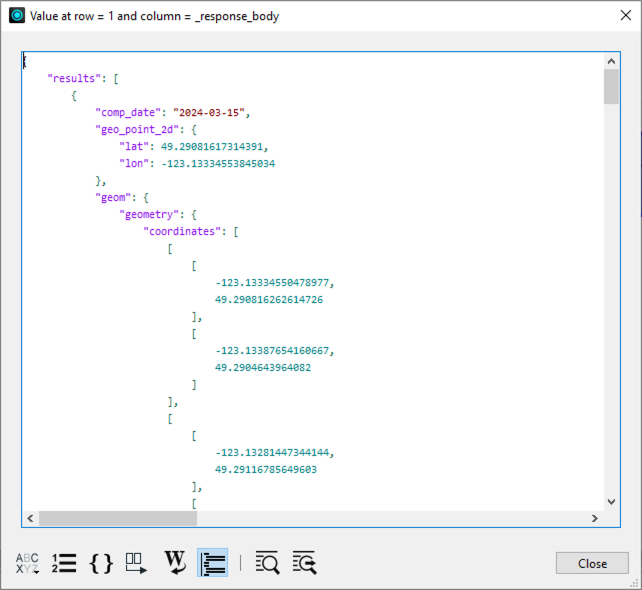This screenshot has height=590, width=642.
Task: Click the "coordinates" key
Action: (182, 232)
